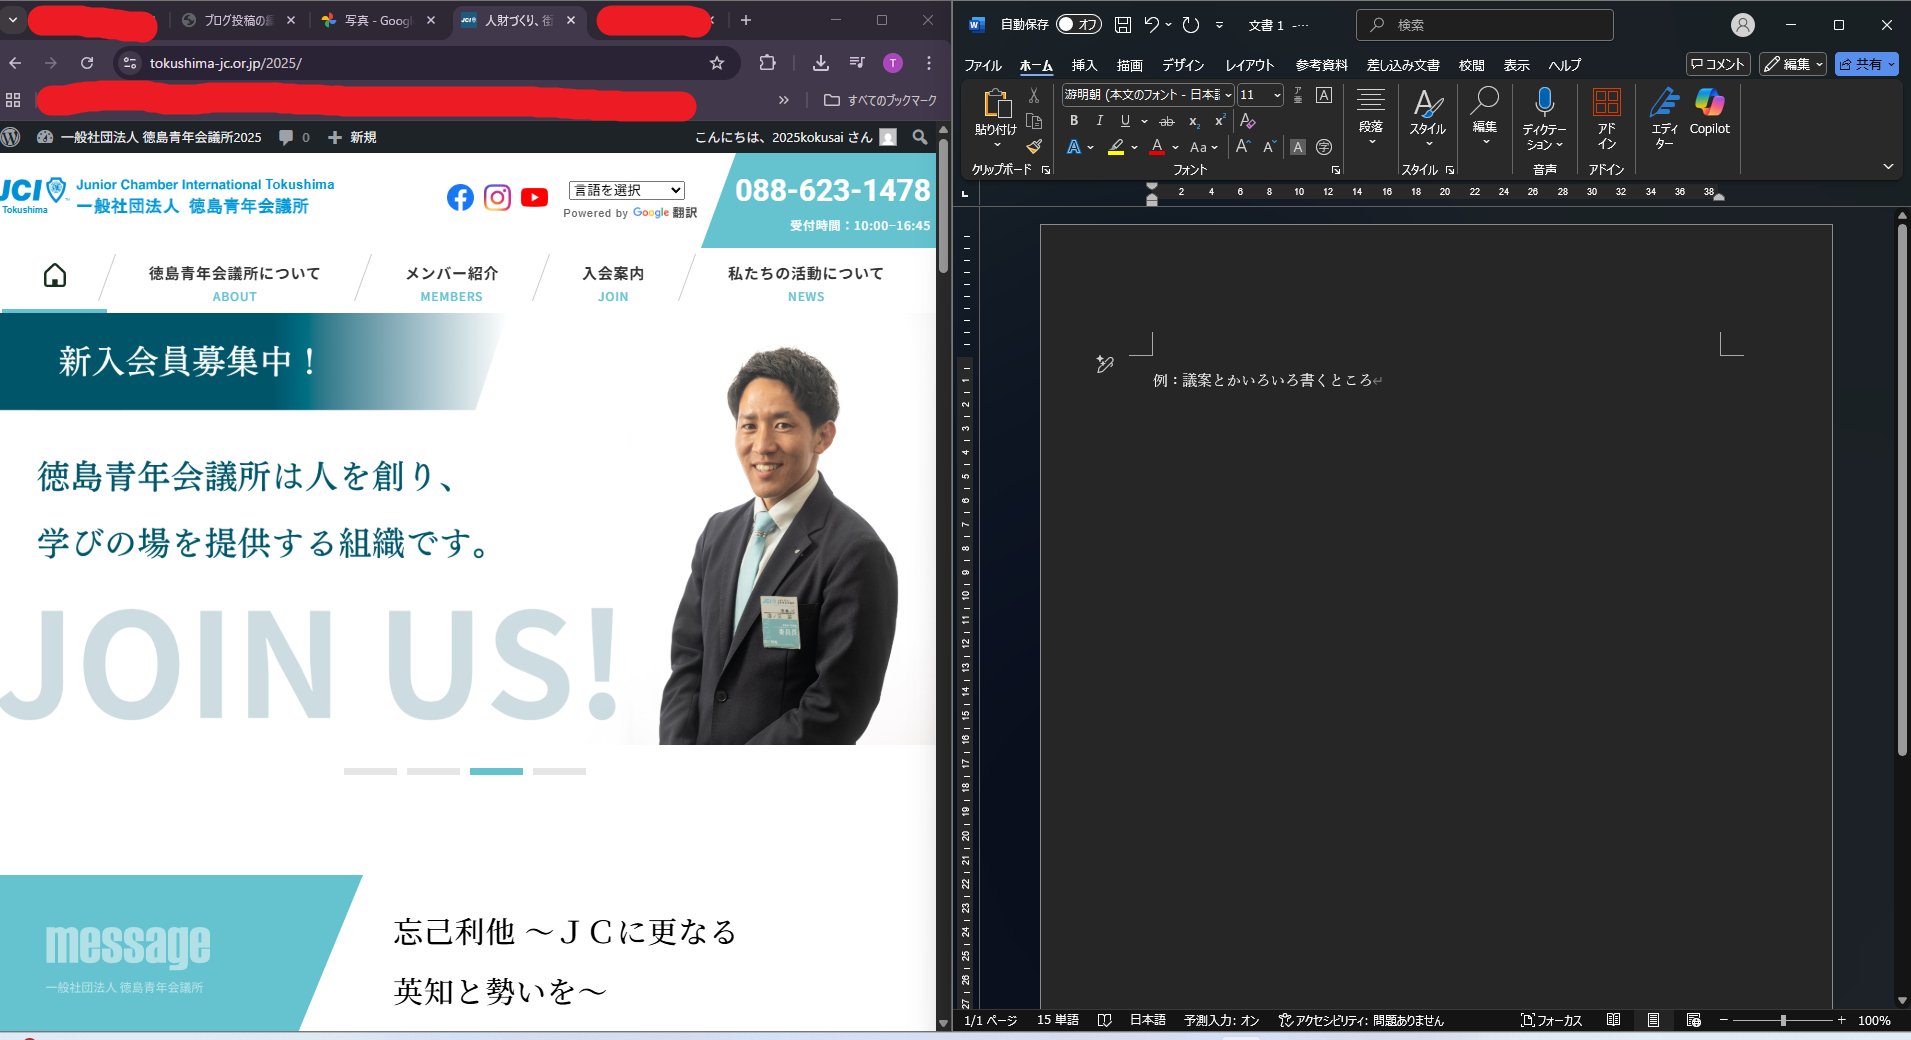Click the Word search box
1911x1040 pixels.
[1484, 25]
